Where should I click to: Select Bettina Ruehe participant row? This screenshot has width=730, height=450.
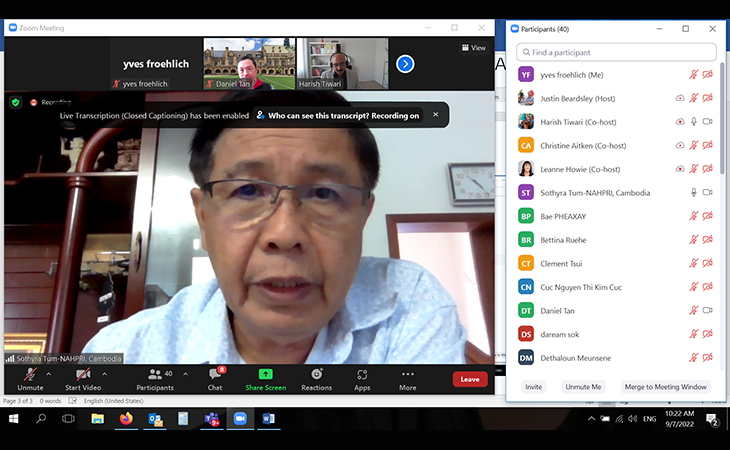pos(616,240)
